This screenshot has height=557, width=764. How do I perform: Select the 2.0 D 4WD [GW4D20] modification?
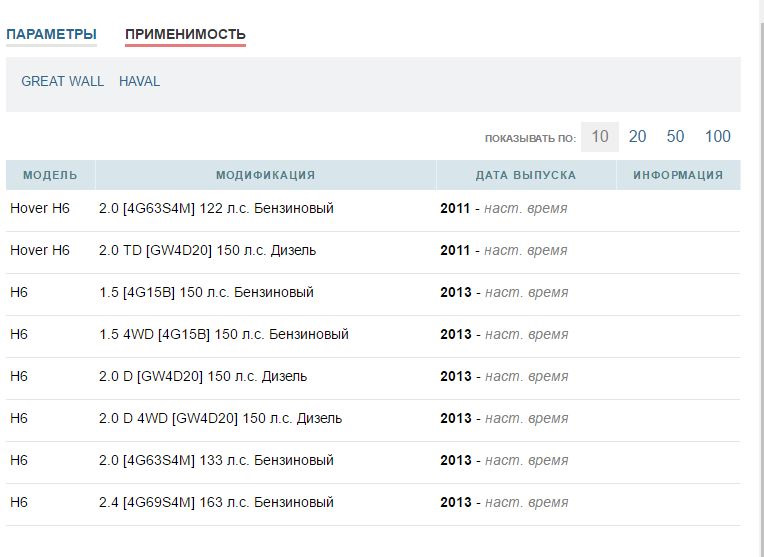click(220, 418)
